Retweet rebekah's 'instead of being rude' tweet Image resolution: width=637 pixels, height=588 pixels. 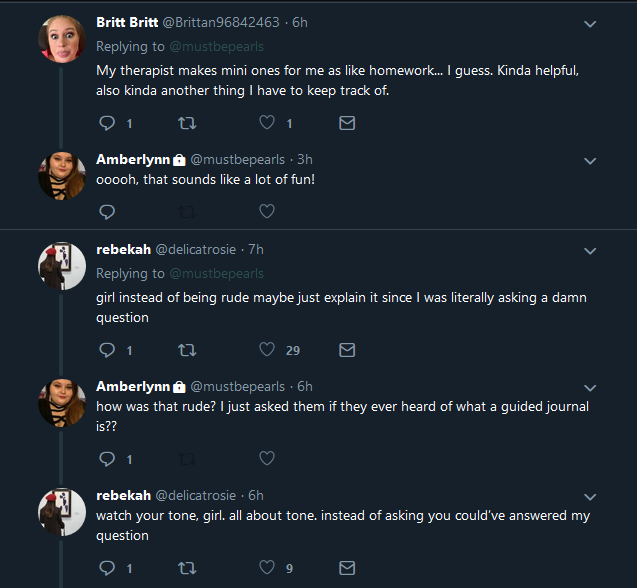[x=187, y=350]
